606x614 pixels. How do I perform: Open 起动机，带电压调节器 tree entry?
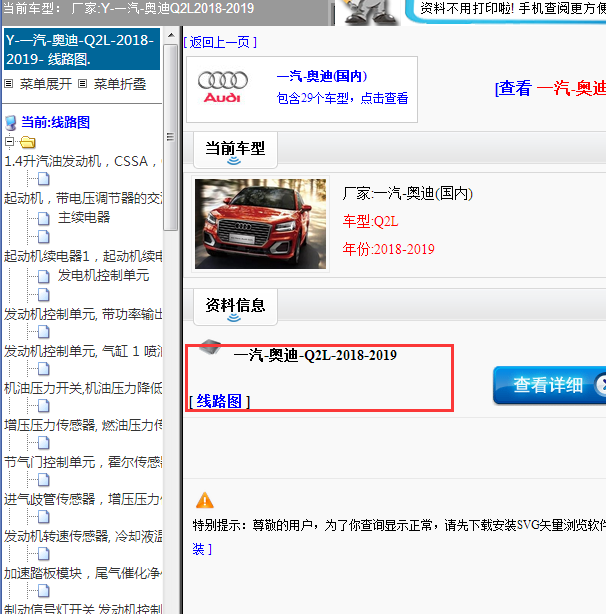(x=83, y=198)
